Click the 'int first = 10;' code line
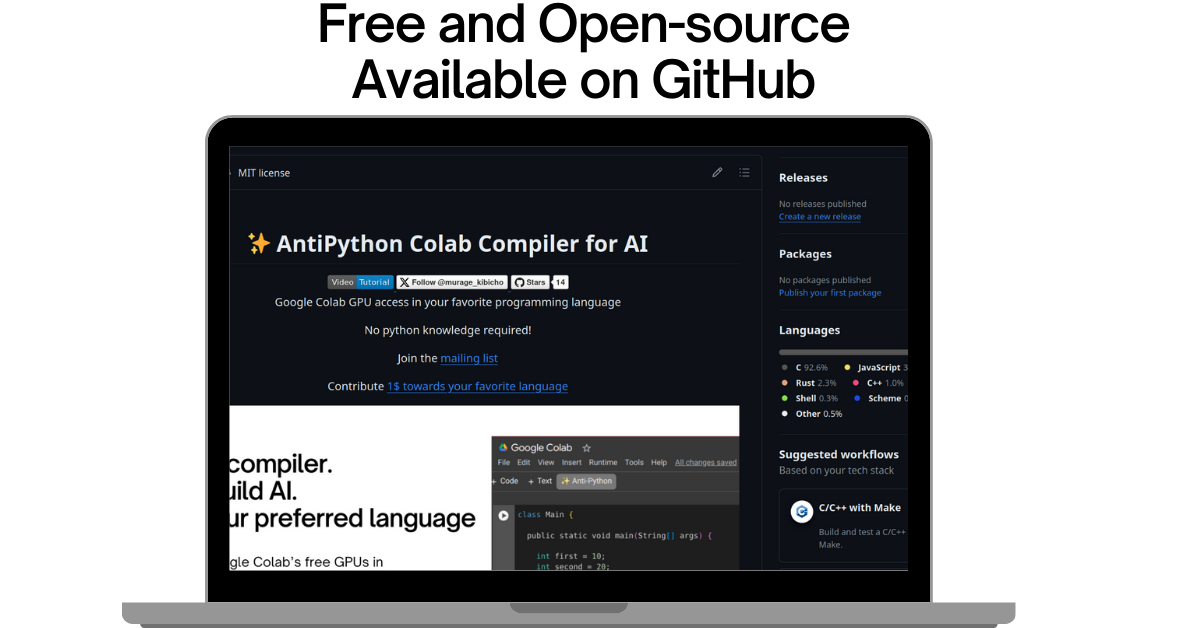1200x628 pixels. click(x=570, y=556)
